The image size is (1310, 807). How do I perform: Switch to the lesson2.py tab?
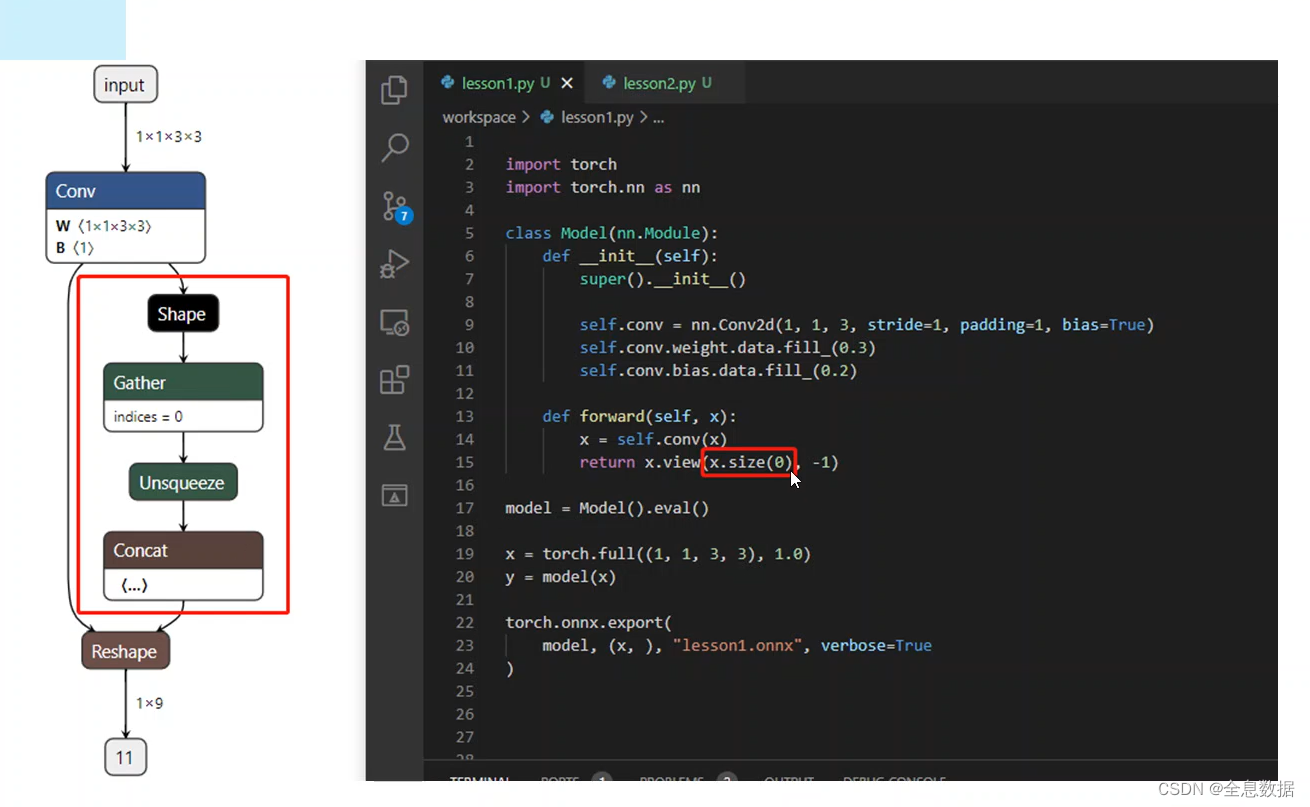(x=657, y=83)
